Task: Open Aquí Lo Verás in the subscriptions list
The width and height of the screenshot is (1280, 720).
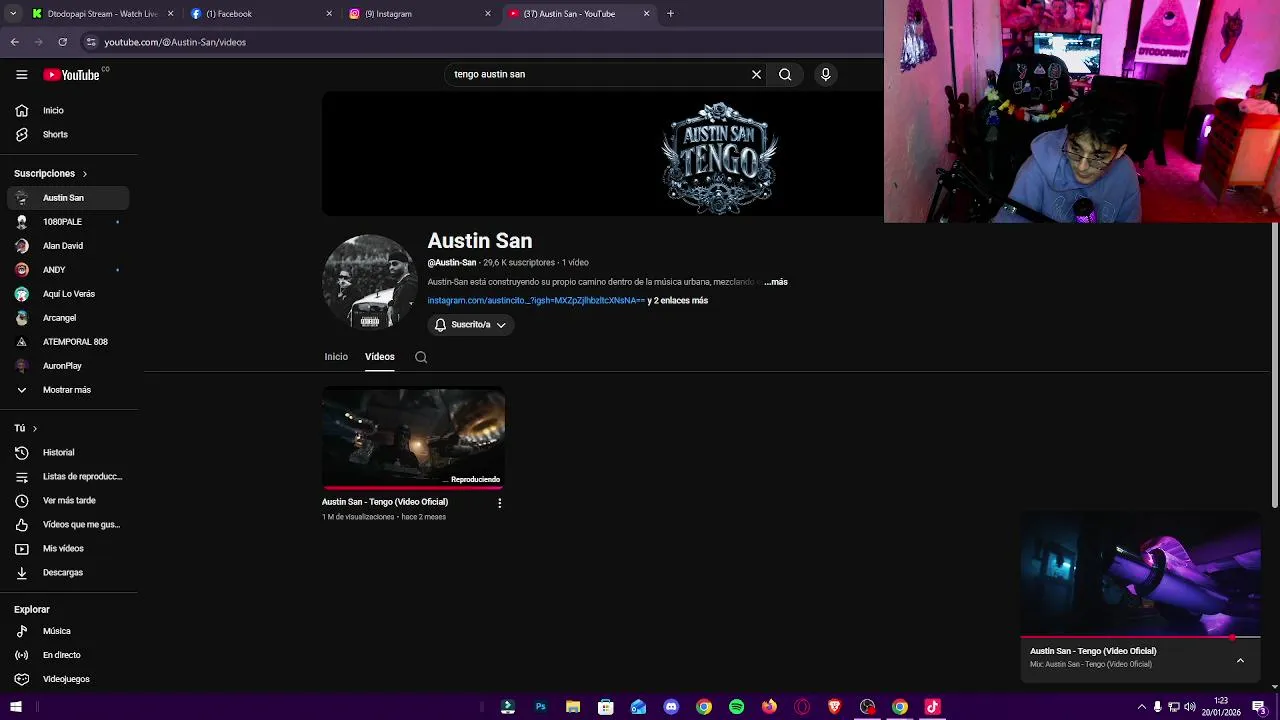Action: pyautogui.click(x=68, y=294)
